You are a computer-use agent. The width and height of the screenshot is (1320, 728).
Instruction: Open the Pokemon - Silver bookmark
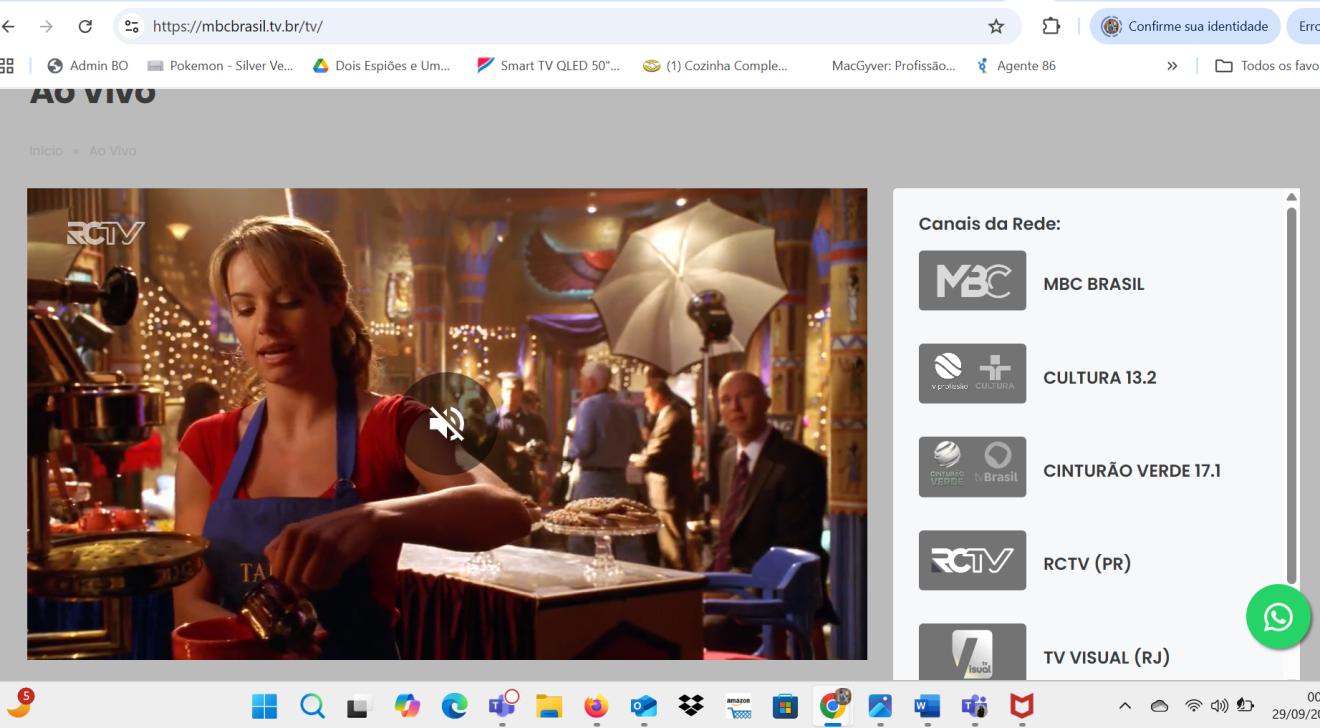[x=220, y=66]
